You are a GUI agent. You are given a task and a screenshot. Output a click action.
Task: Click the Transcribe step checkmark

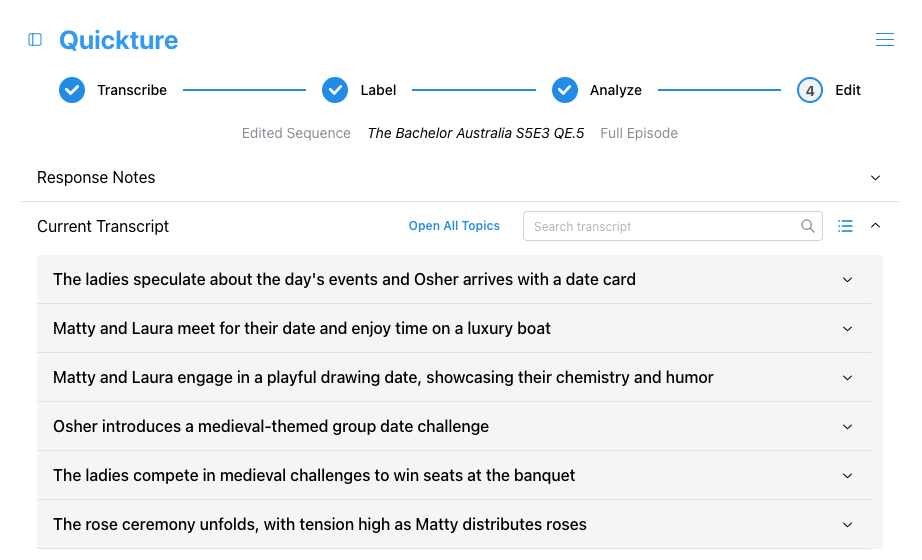pos(72,90)
